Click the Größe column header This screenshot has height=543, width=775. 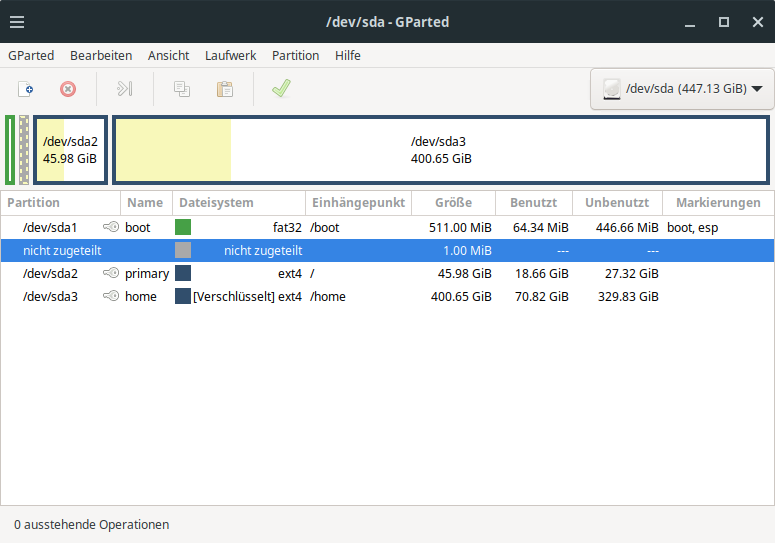click(452, 203)
